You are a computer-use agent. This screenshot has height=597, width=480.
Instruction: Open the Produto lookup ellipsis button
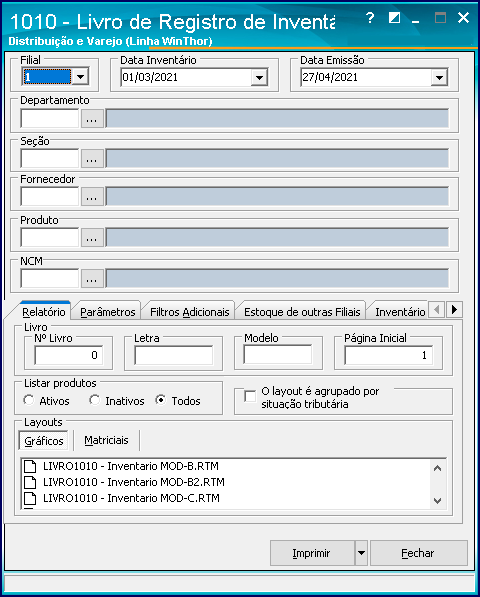click(92, 238)
